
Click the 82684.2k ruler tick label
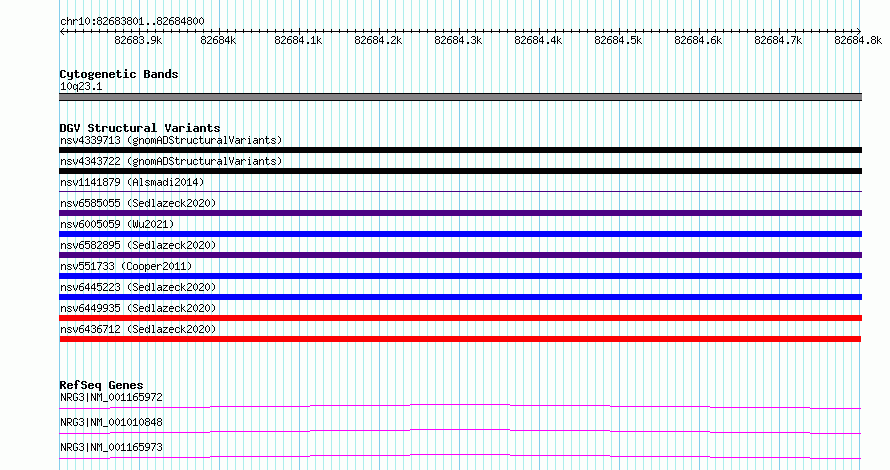tap(378, 40)
